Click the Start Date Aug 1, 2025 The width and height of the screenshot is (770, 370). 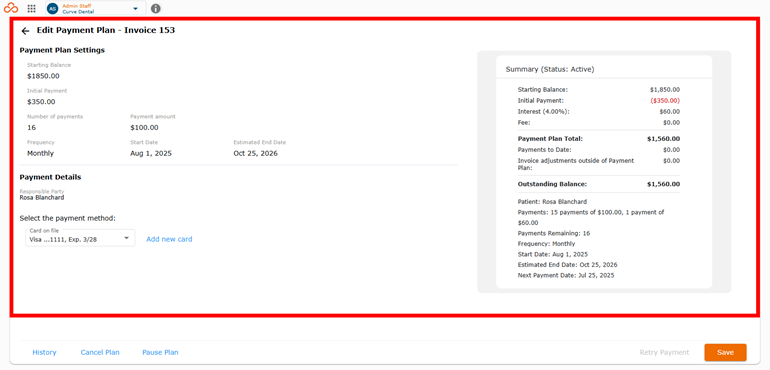tap(151, 153)
